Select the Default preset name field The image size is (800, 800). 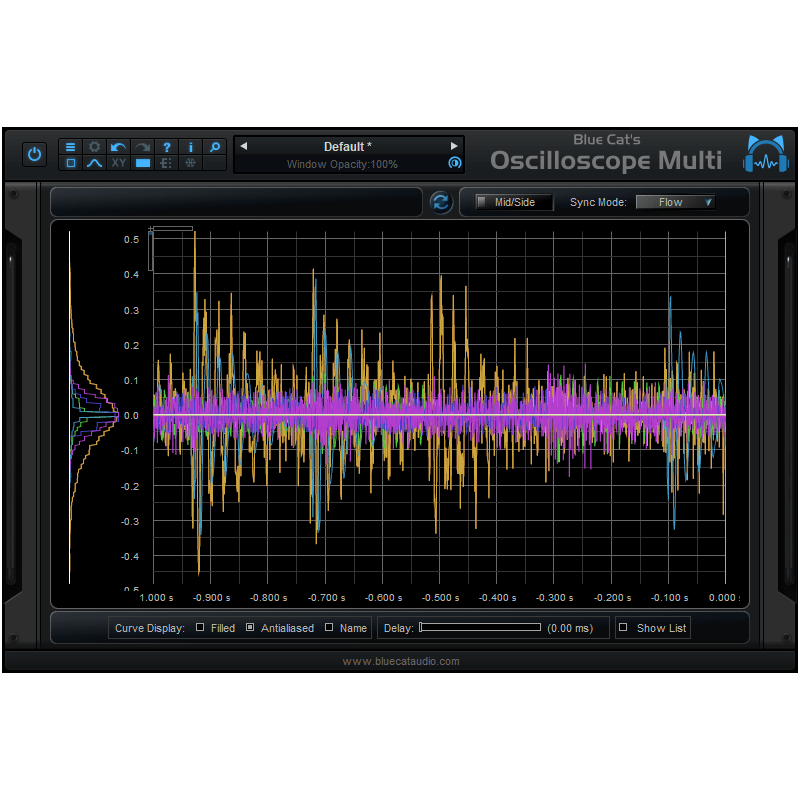coord(348,146)
